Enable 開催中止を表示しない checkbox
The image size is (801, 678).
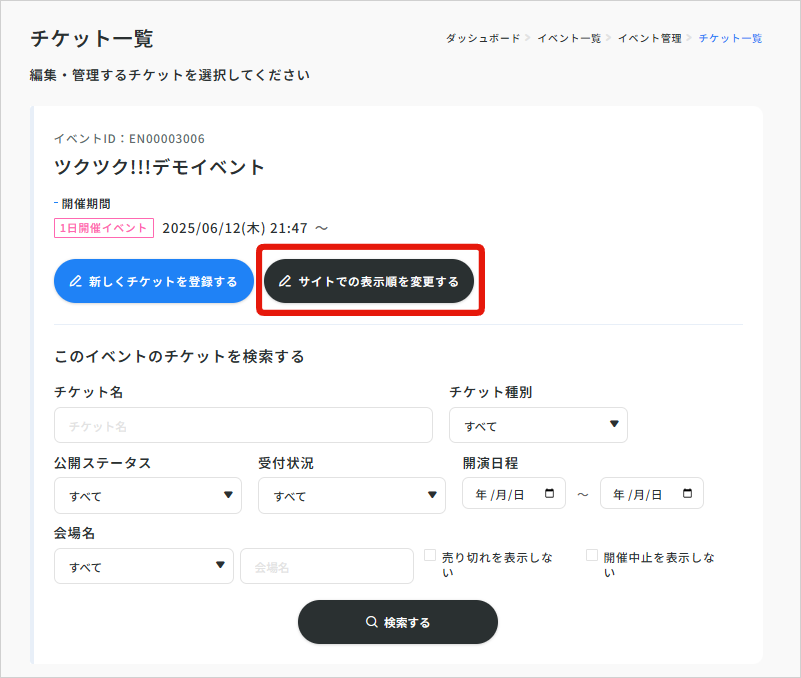click(x=592, y=555)
